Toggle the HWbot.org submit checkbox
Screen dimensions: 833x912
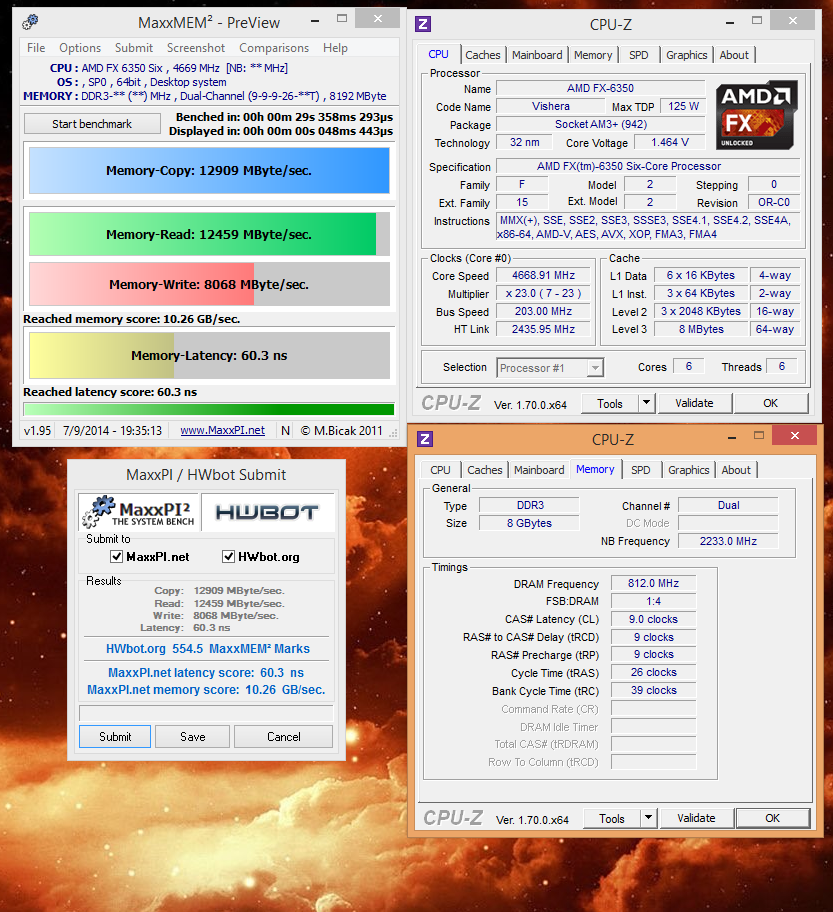[229, 557]
